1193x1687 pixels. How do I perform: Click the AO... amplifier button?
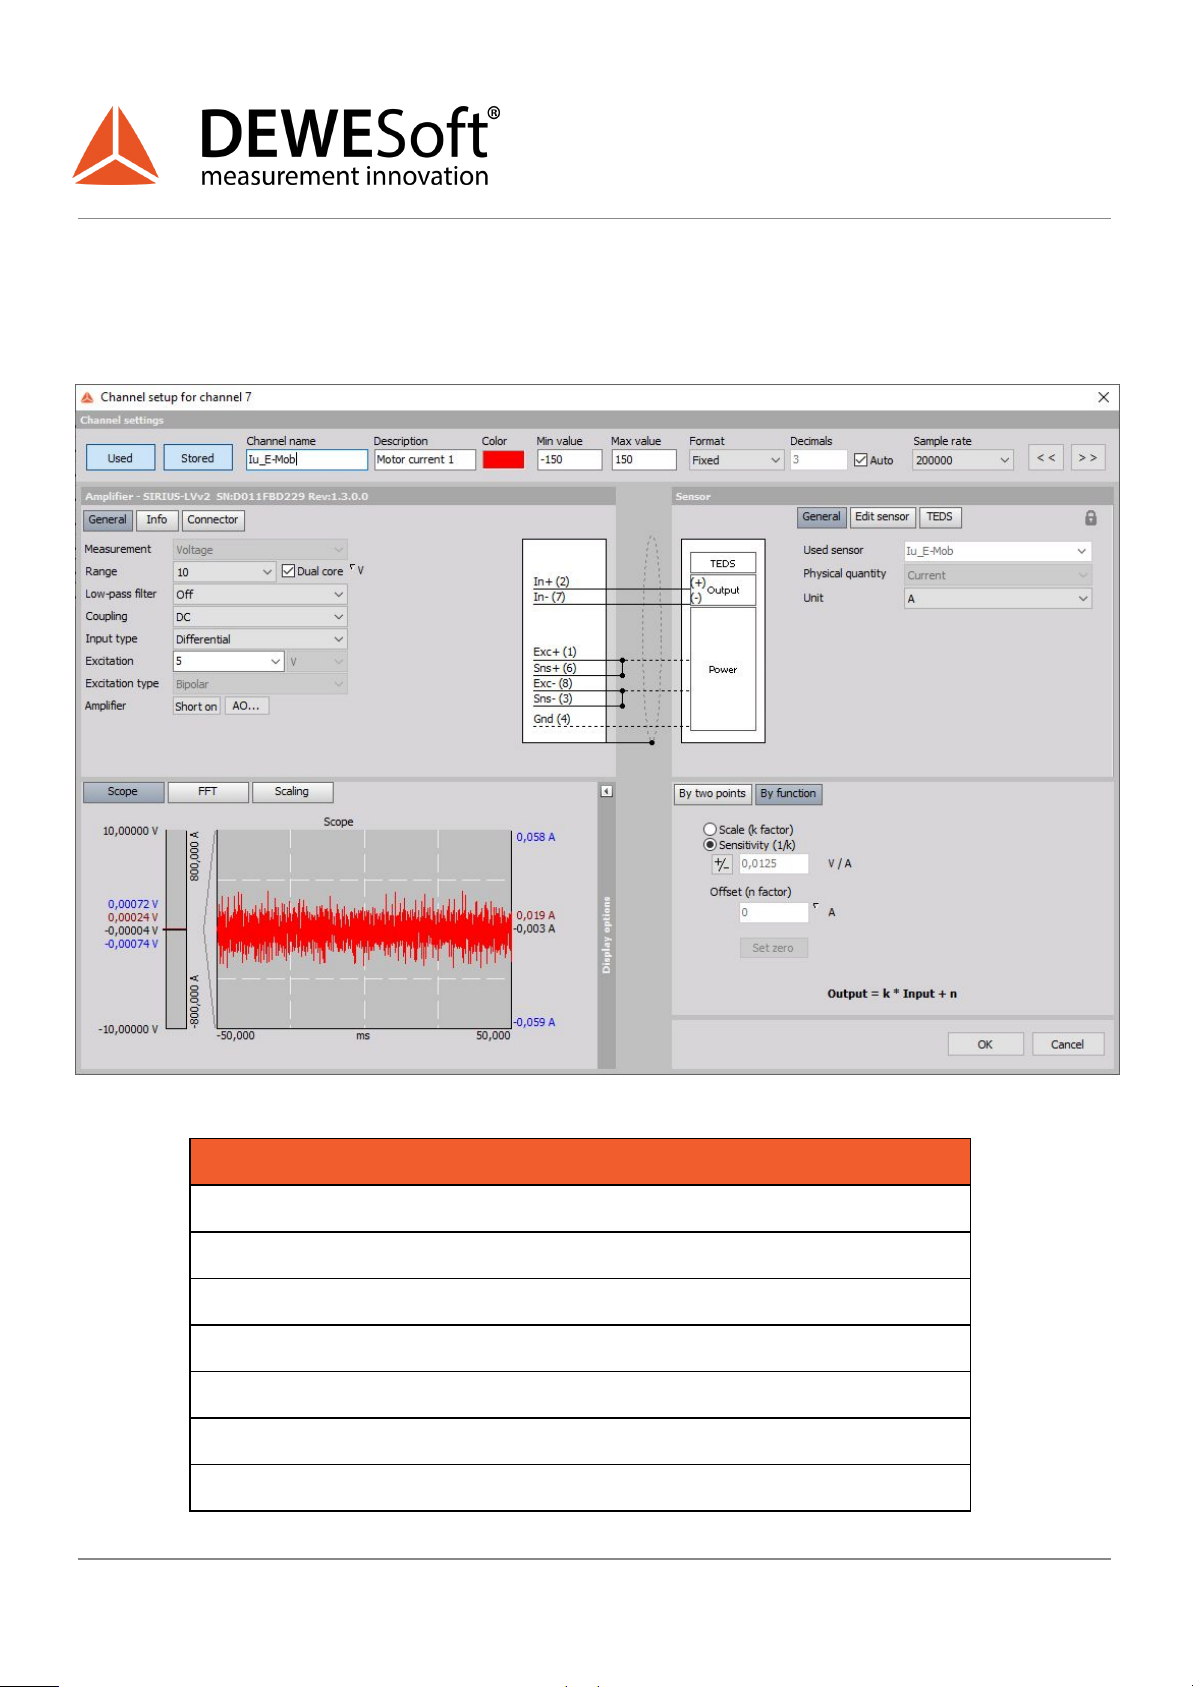point(246,706)
